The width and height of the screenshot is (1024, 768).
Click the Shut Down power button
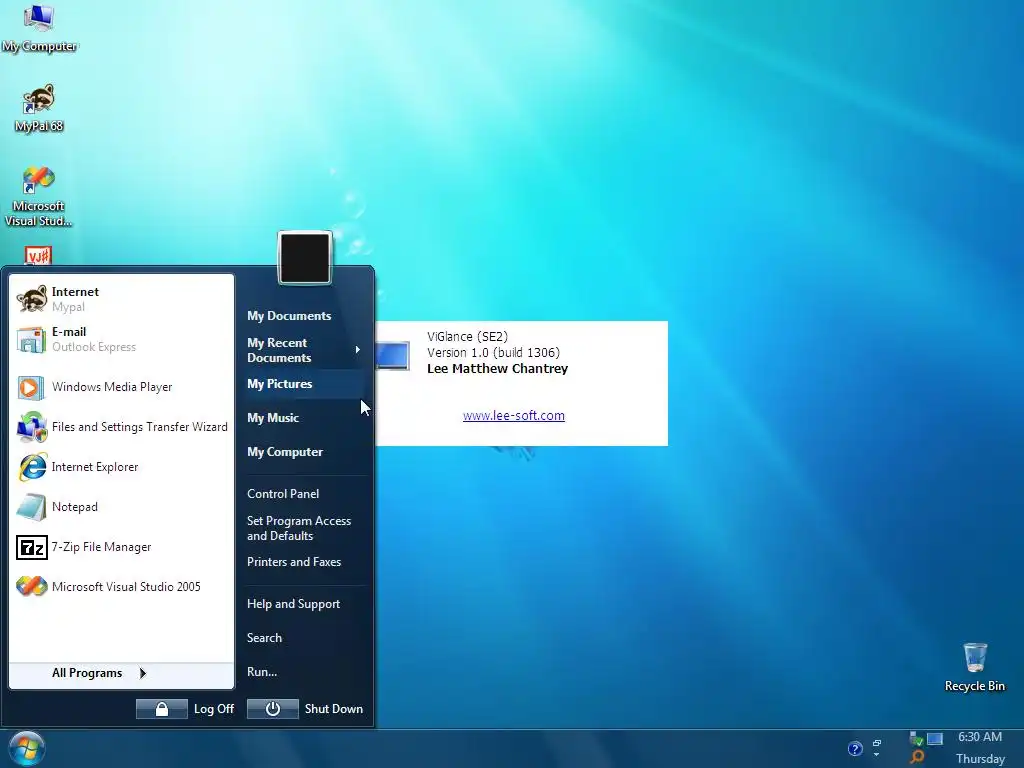[272, 709]
